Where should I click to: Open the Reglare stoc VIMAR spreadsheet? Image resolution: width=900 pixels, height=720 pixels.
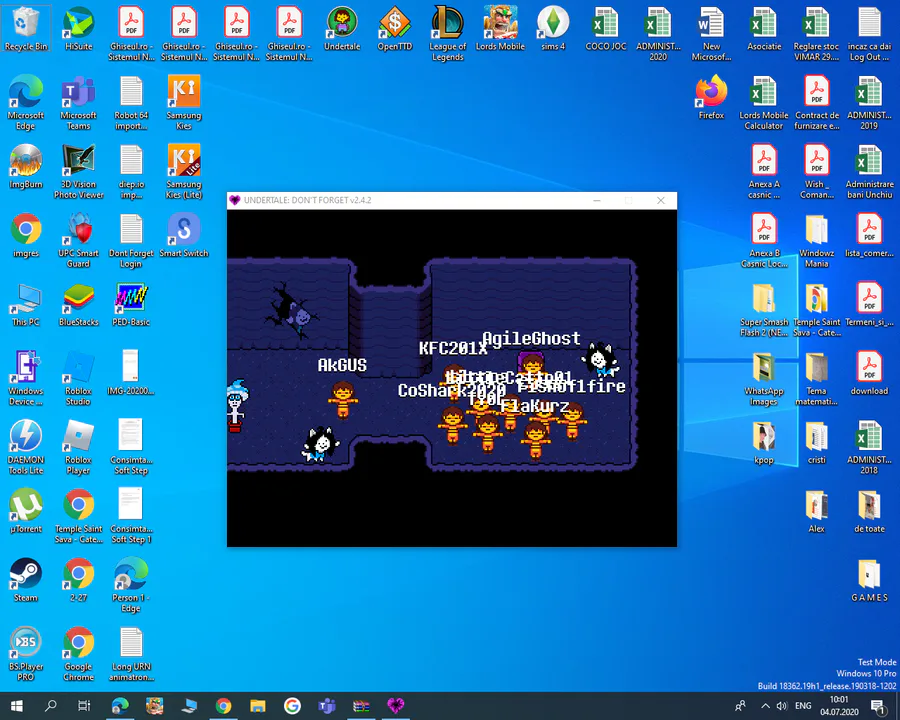[816, 33]
